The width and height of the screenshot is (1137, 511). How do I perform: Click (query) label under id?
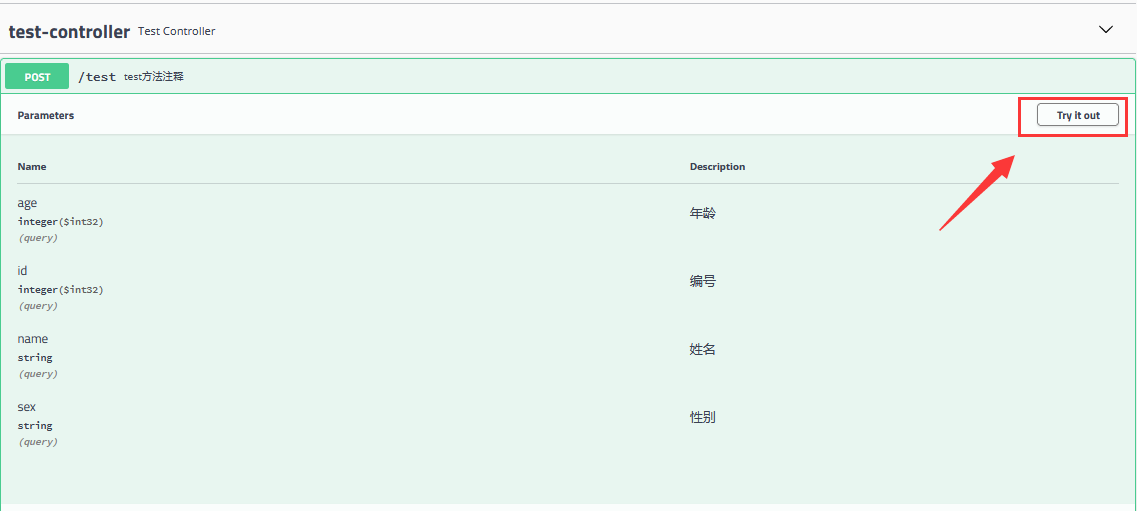[38, 306]
